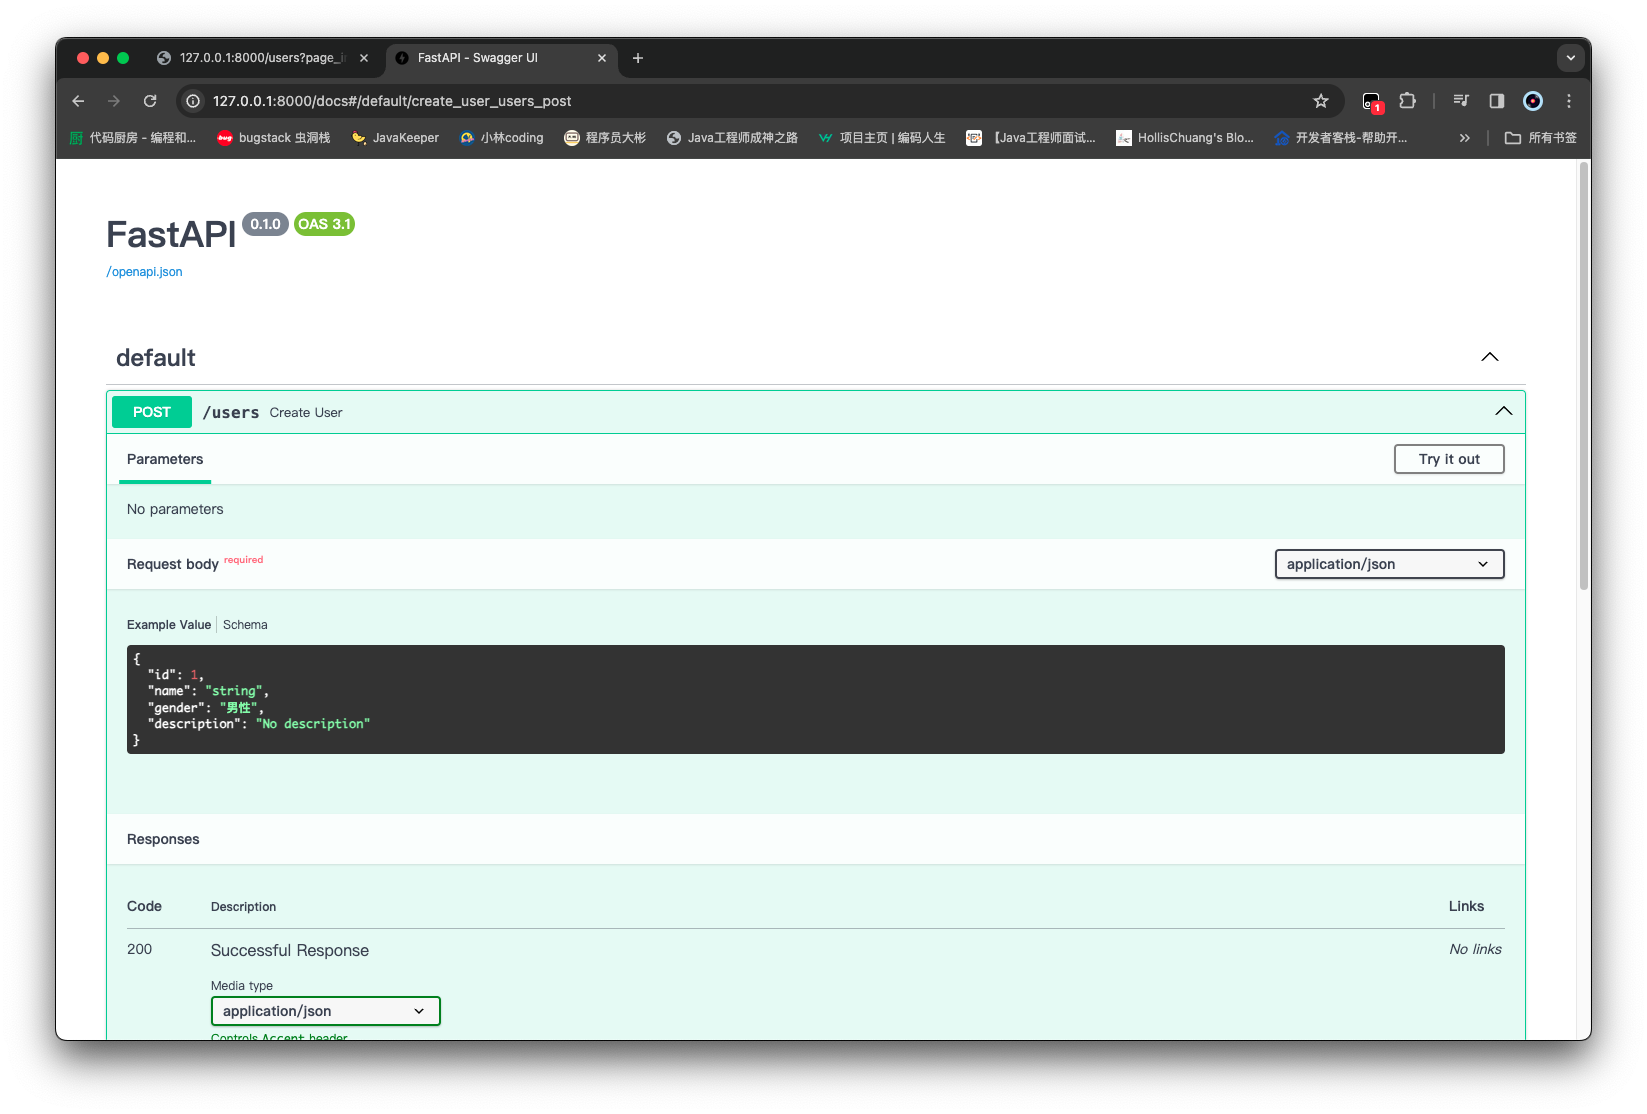Toggle the browser side panel
Image resolution: width=1647 pixels, height=1114 pixels.
click(x=1497, y=101)
